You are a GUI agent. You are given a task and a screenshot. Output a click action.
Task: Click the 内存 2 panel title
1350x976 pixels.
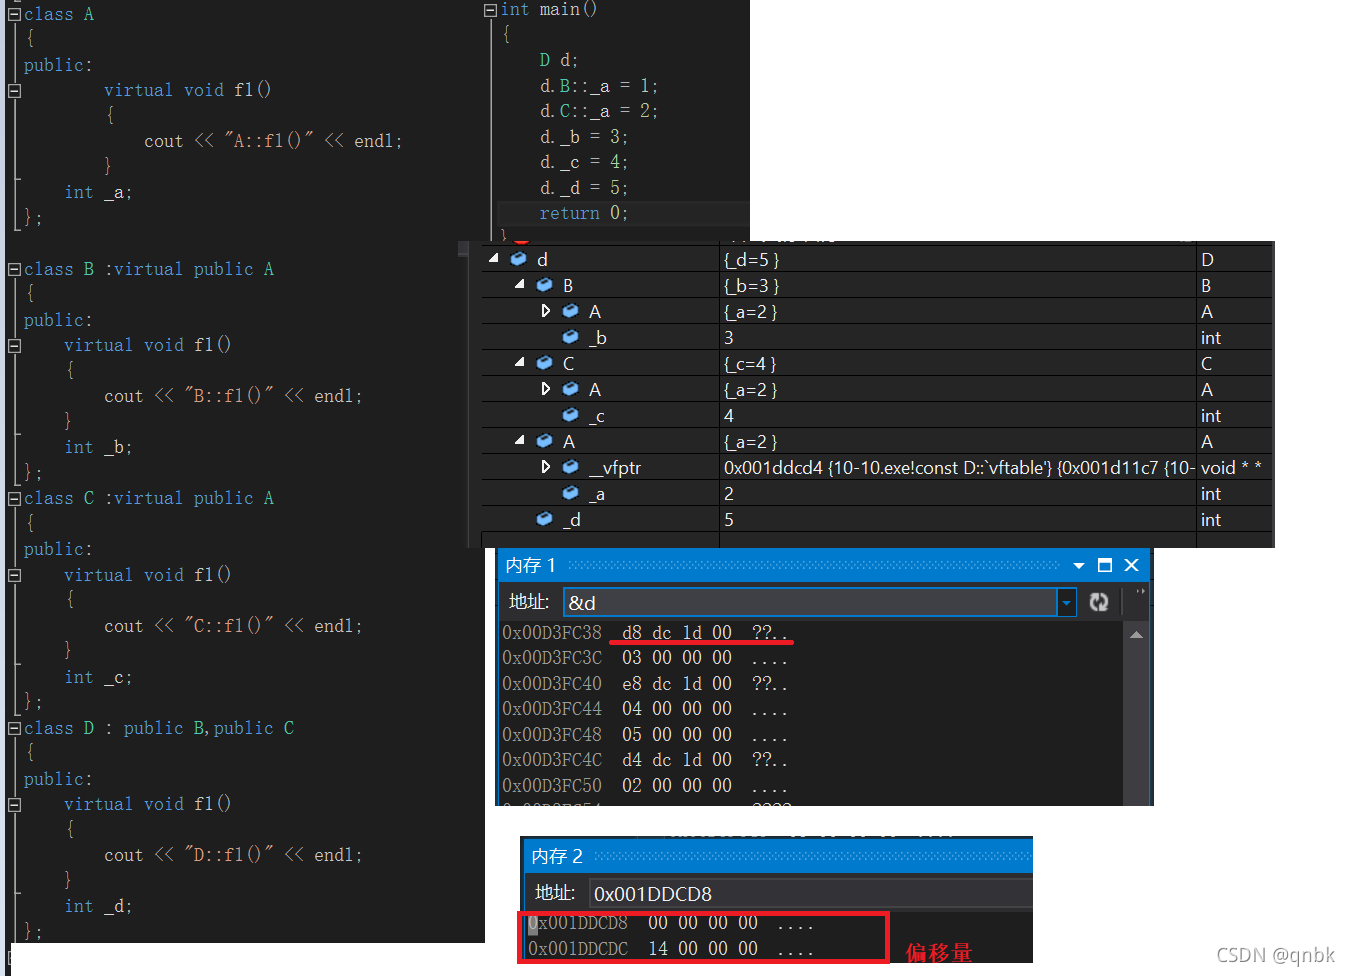coord(557,856)
